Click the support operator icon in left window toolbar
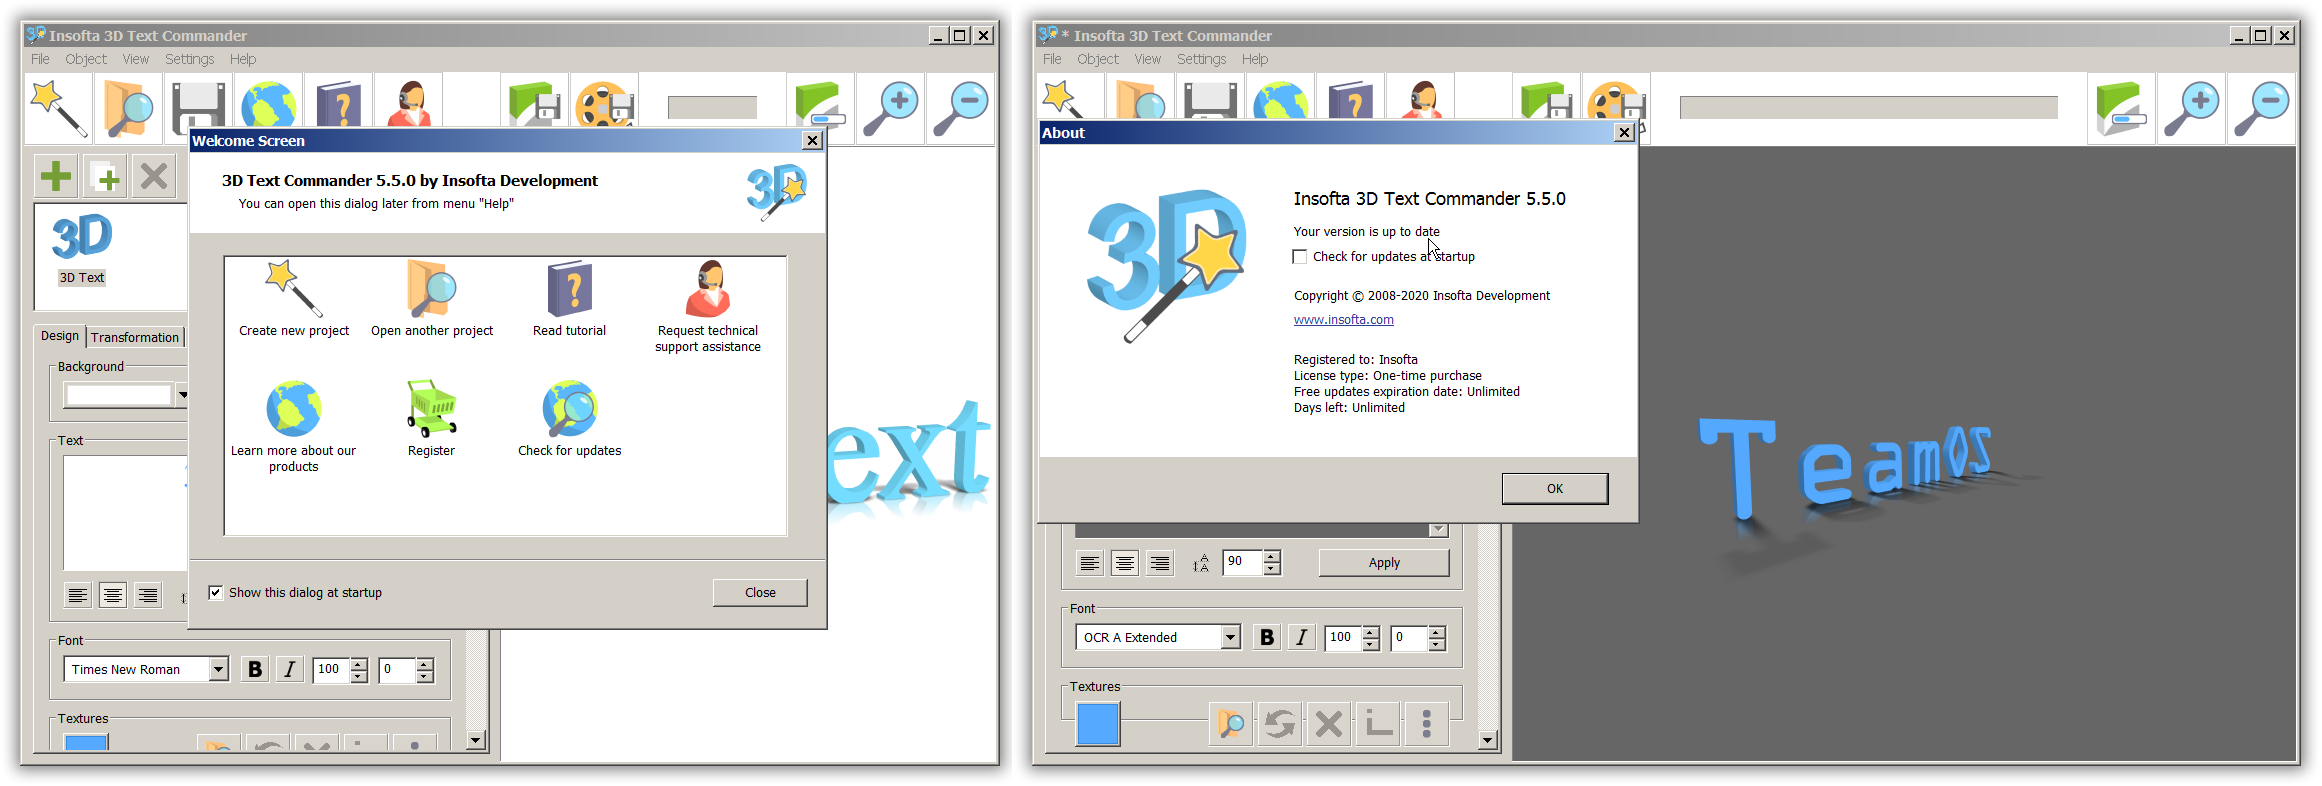The image size is (2322, 786). point(408,106)
